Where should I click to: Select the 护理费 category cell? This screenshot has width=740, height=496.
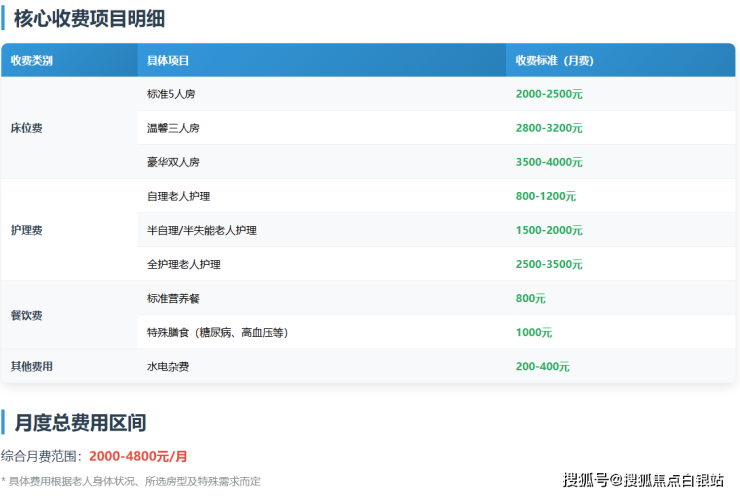tap(27, 230)
